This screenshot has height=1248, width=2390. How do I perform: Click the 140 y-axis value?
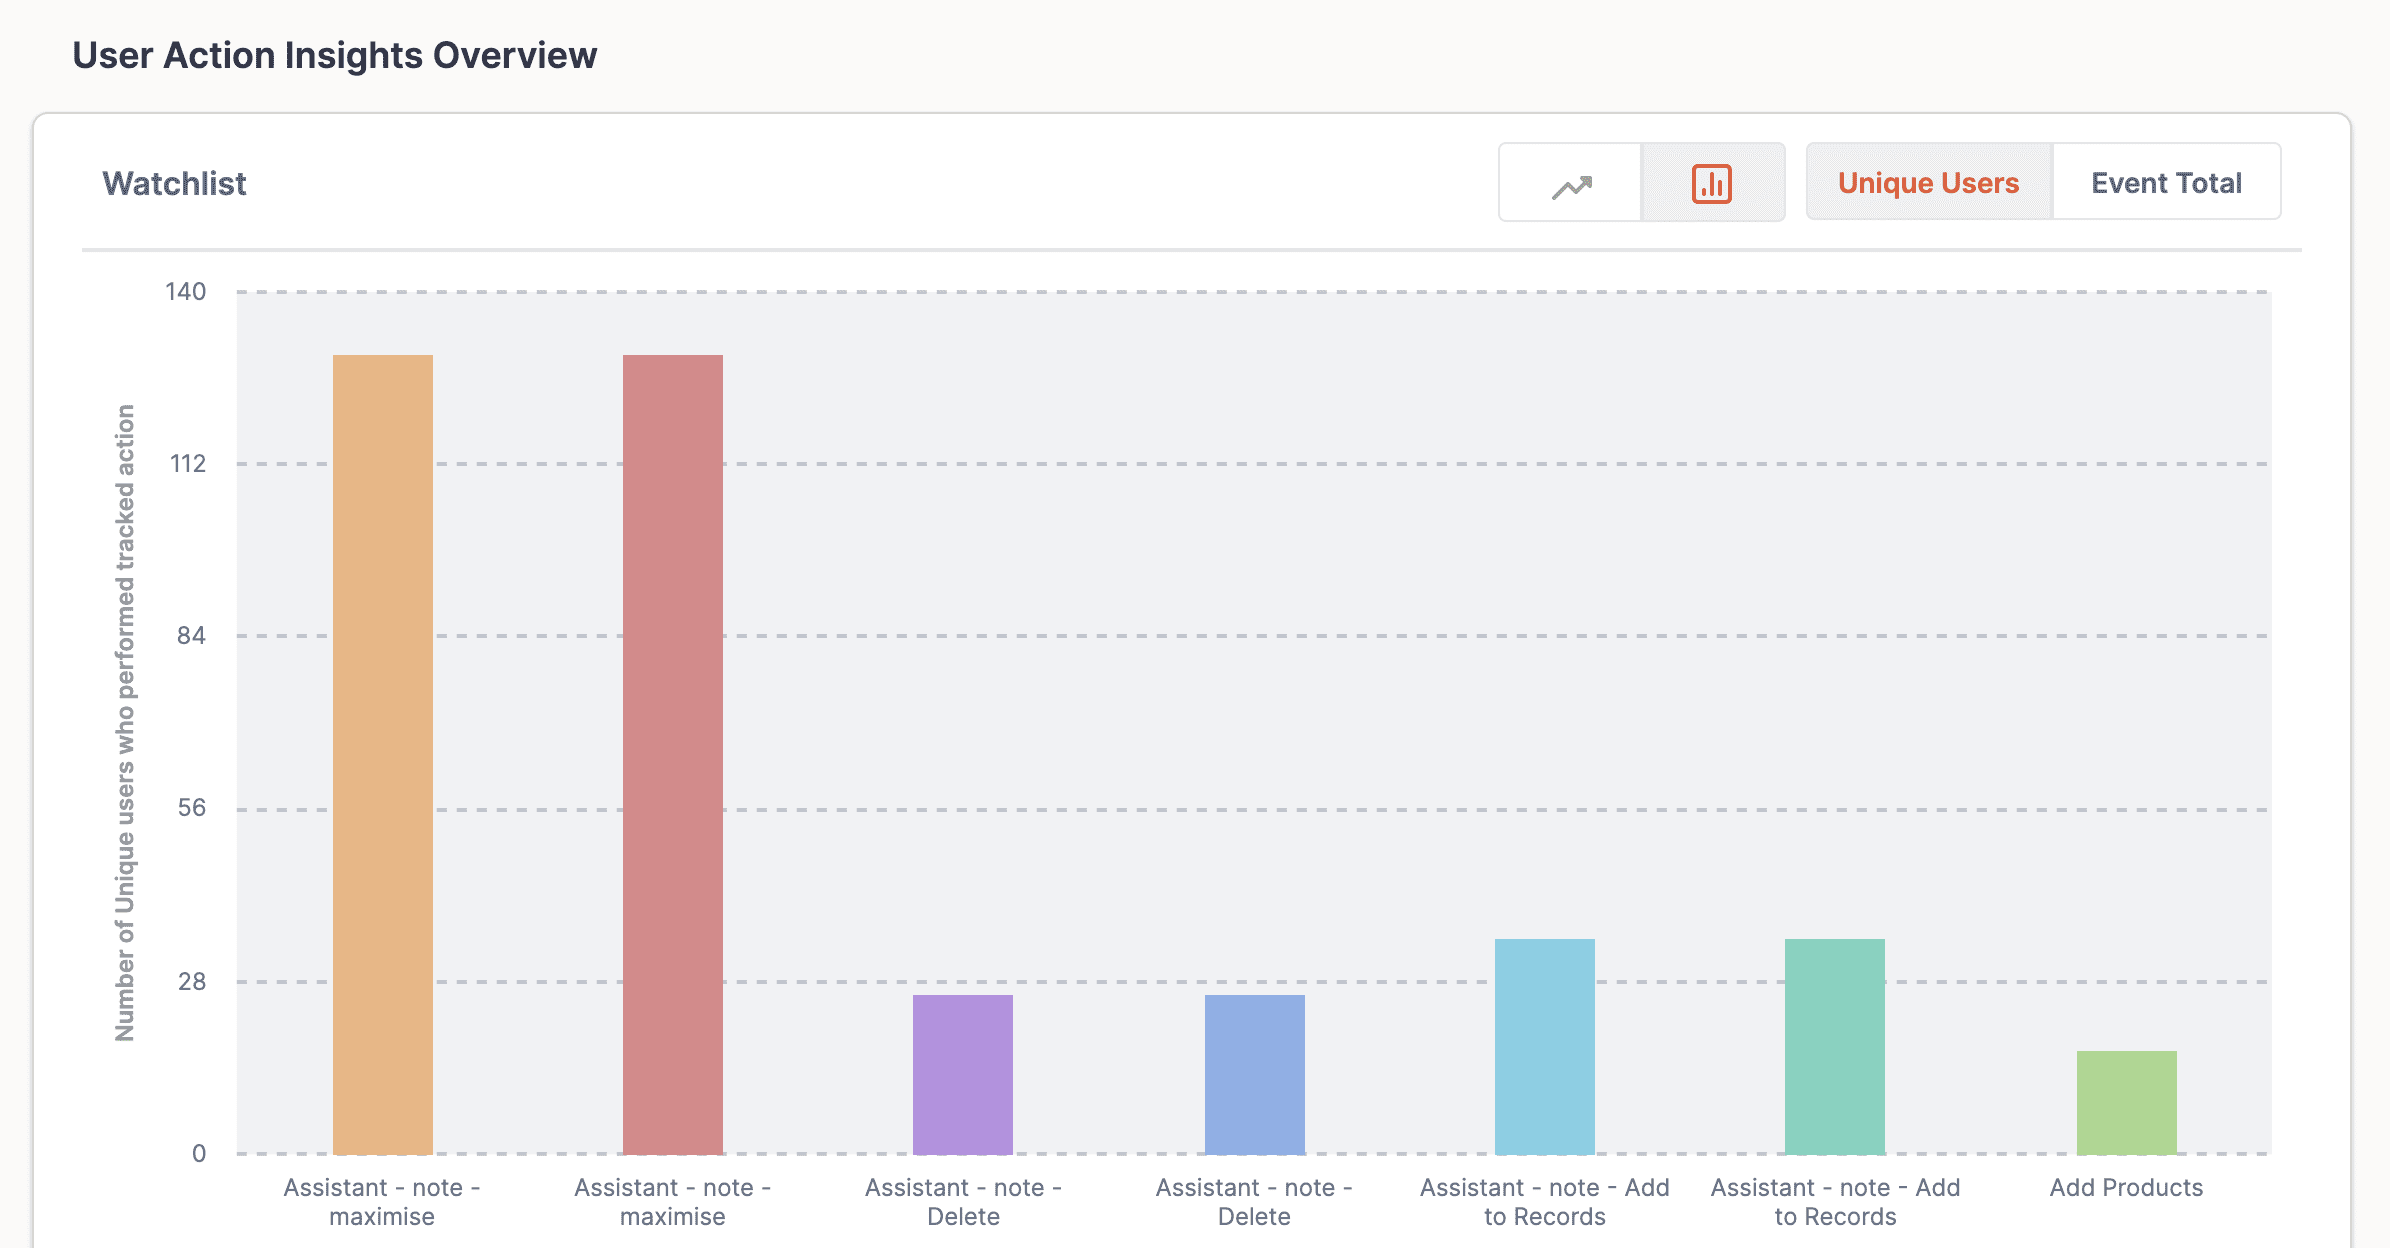(x=185, y=291)
